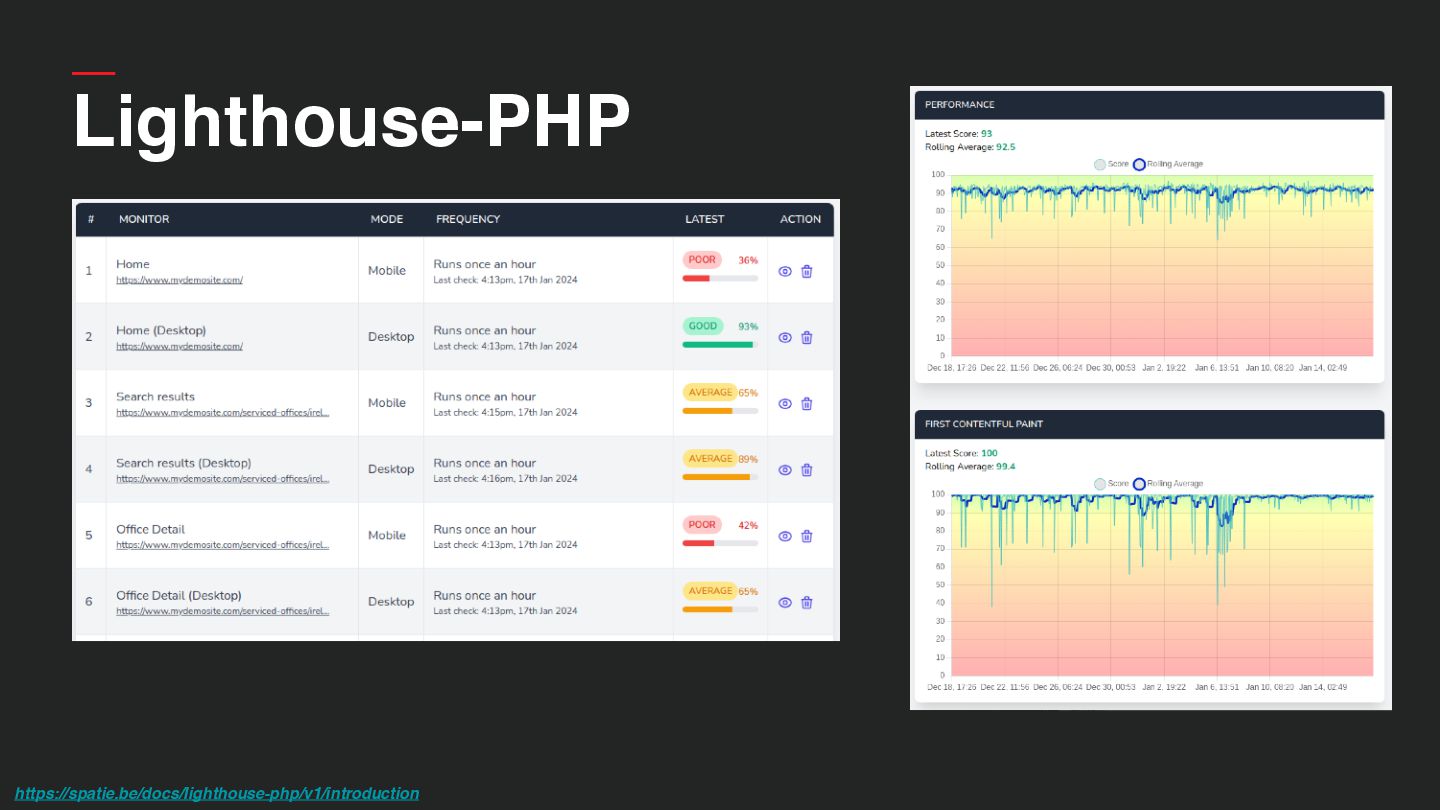Click the POOR badge in the Home row
The image size is (1440, 810).
click(x=702, y=260)
